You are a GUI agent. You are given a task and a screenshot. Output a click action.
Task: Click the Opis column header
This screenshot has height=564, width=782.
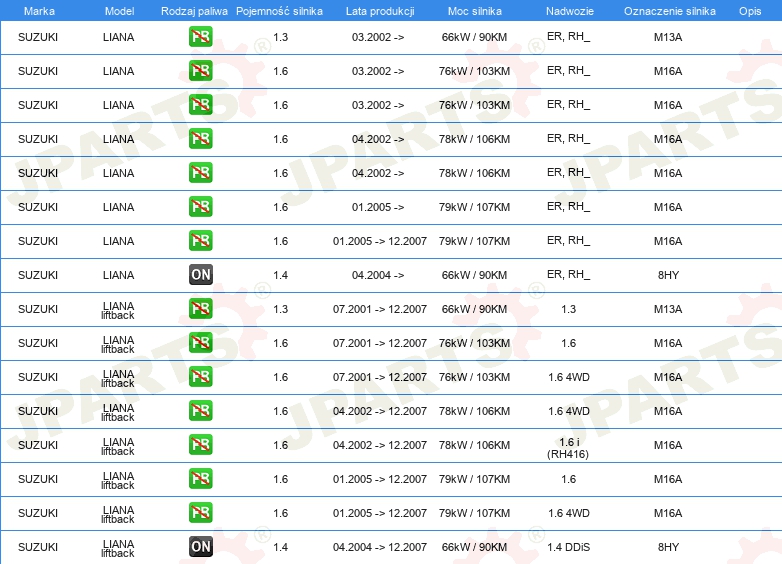[750, 11]
